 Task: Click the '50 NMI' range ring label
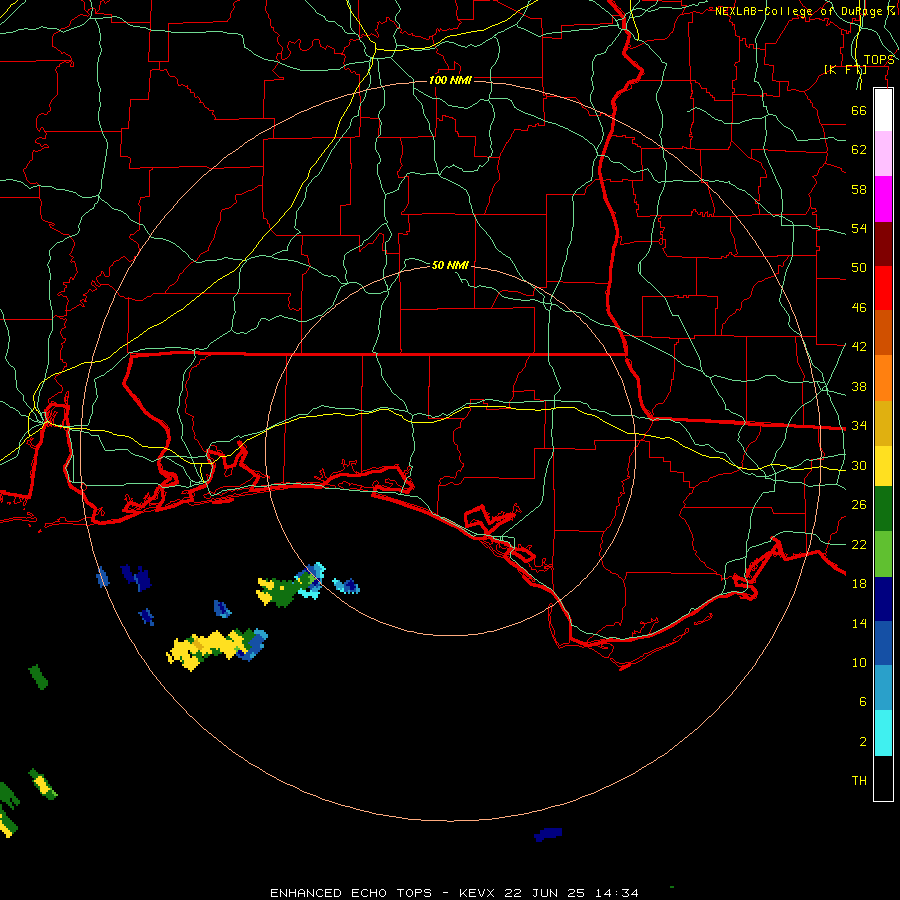pyautogui.click(x=450, y=265)
